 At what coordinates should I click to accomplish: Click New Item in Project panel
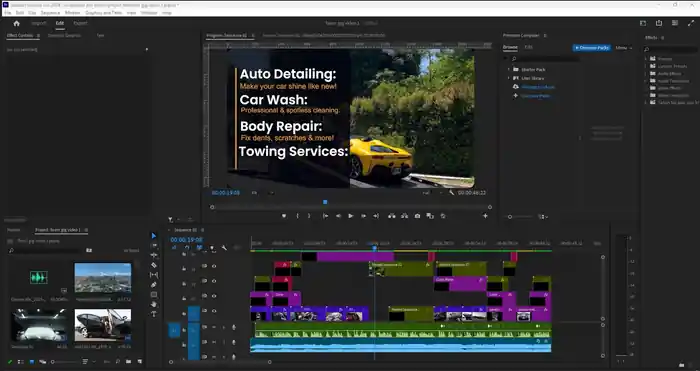click(x=140, y=362)
